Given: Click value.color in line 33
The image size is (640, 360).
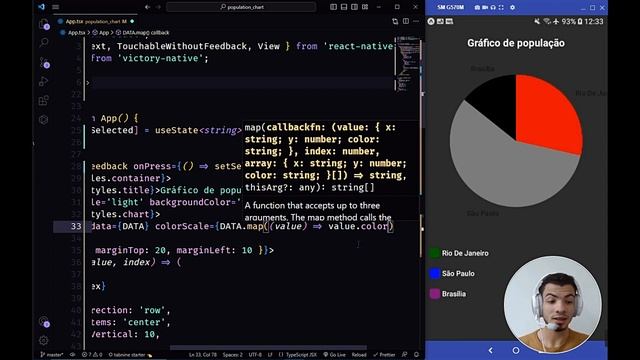Looking at the screenshot, I should (358, 226).
